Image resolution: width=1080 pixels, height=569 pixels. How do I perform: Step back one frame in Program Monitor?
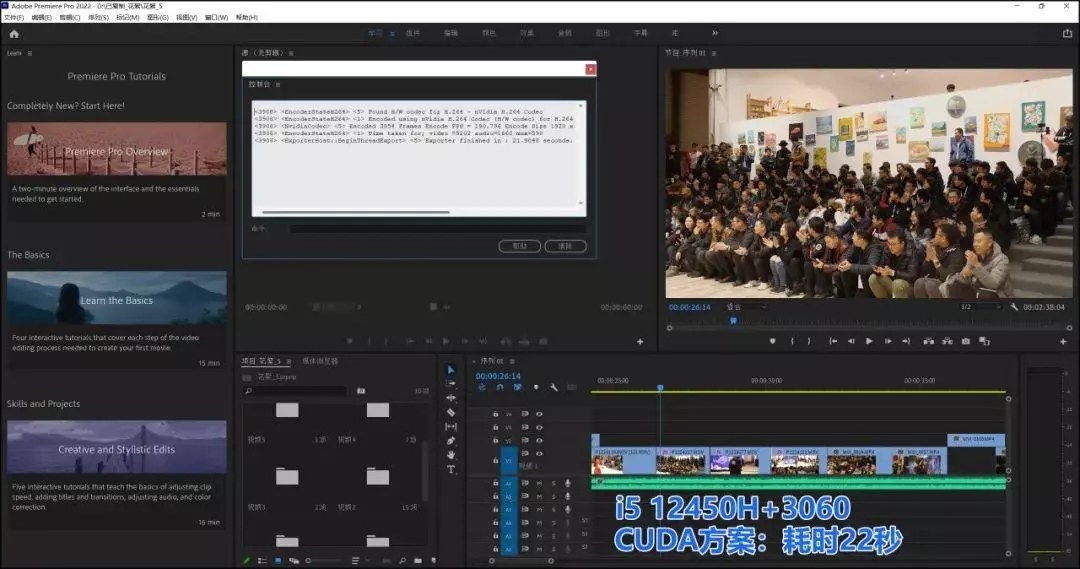(851, 341)
